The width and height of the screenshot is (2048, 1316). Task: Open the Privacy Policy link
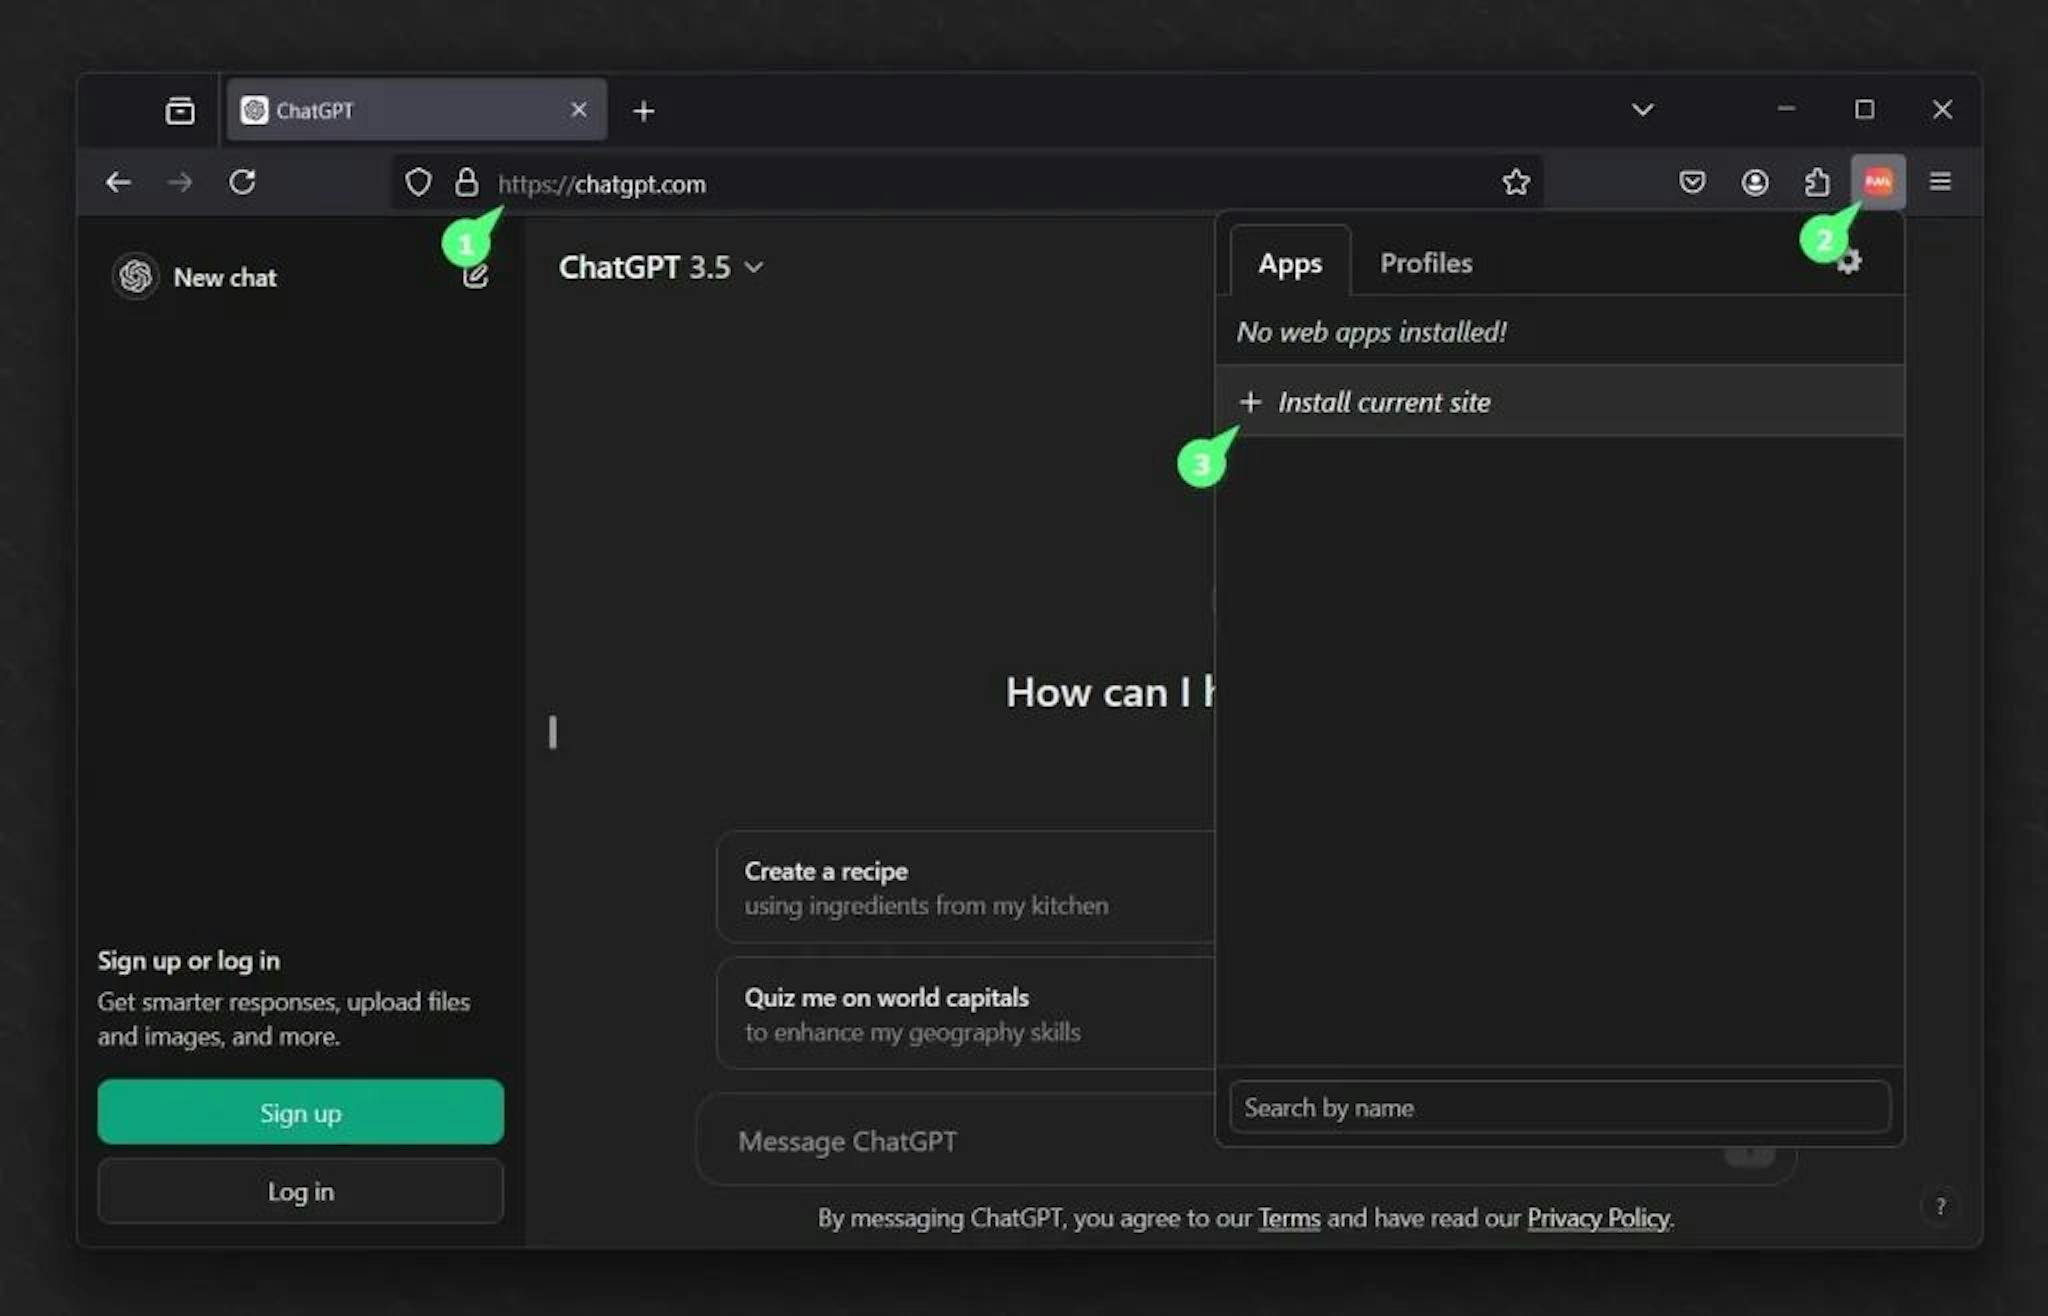coord(1598,1218)
